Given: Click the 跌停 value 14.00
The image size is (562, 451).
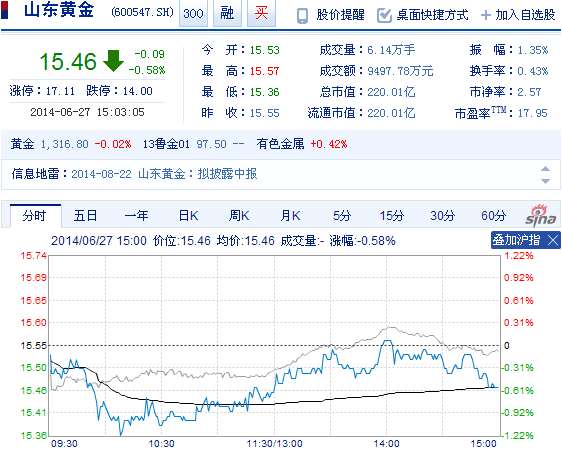Looking at the screenshot, I should point(138,91).
